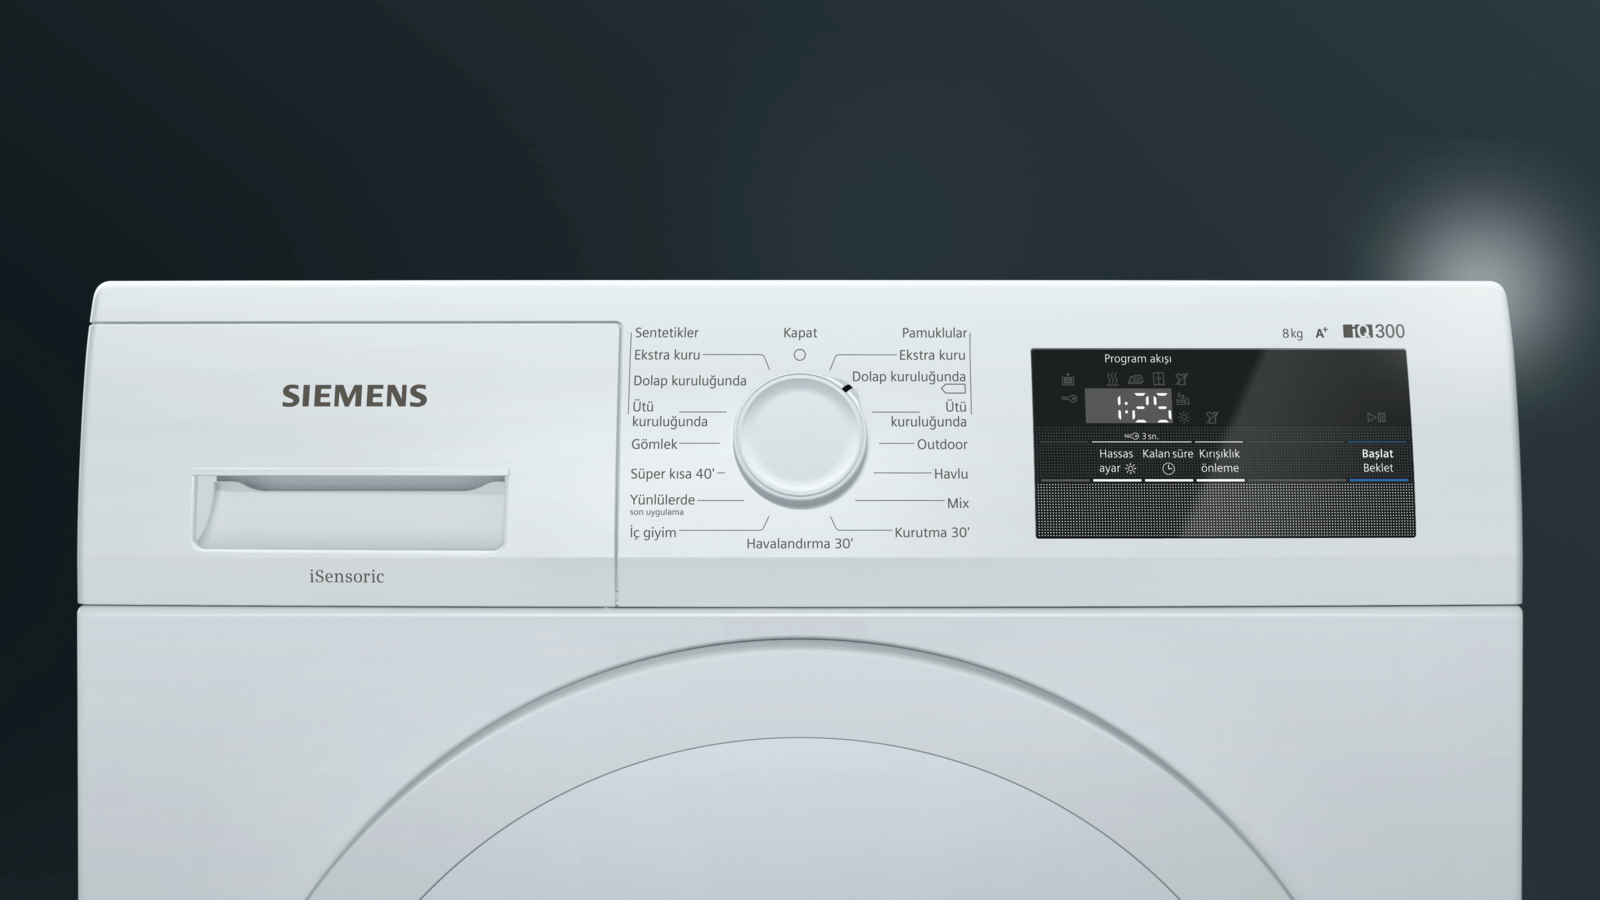1600x900 pixels.
Task: Tap the drying heat waves icon
Action: pyautogui.click(x=1112, y=379)
